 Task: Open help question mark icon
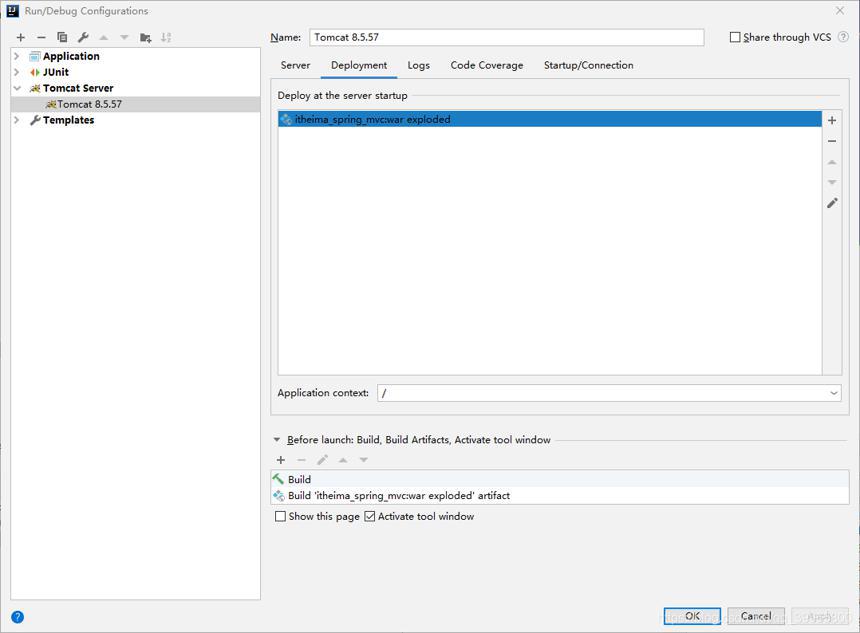18,617
